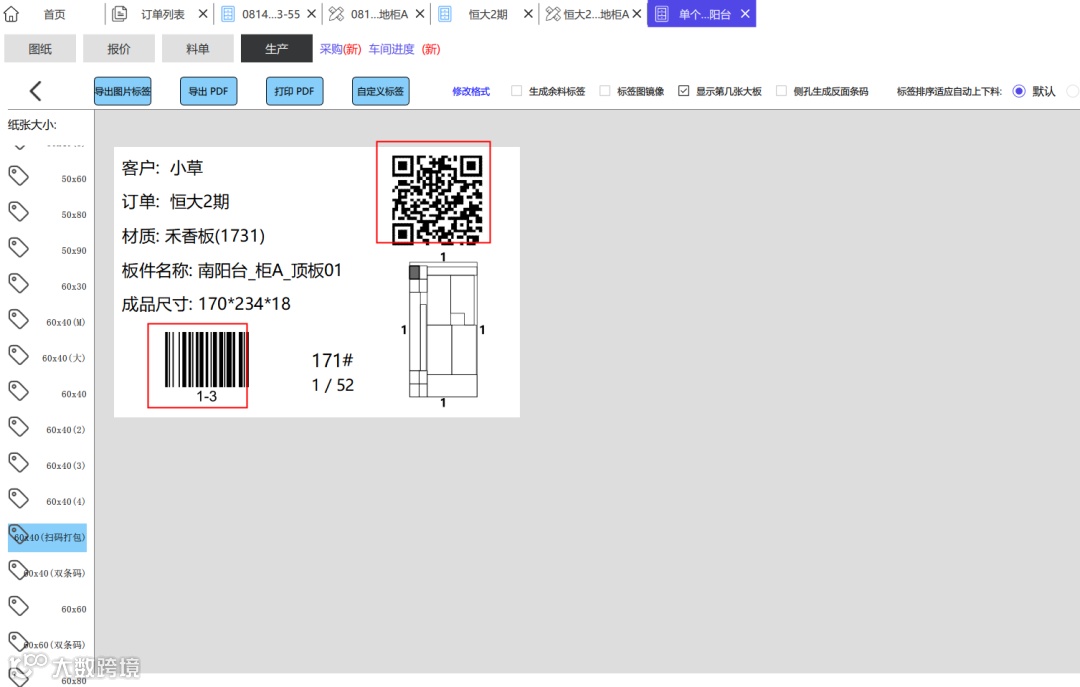Viewport: 1080px width, 687px height.
Task: Switch to the 0814...3-55 tab
Action: point(271,14)
